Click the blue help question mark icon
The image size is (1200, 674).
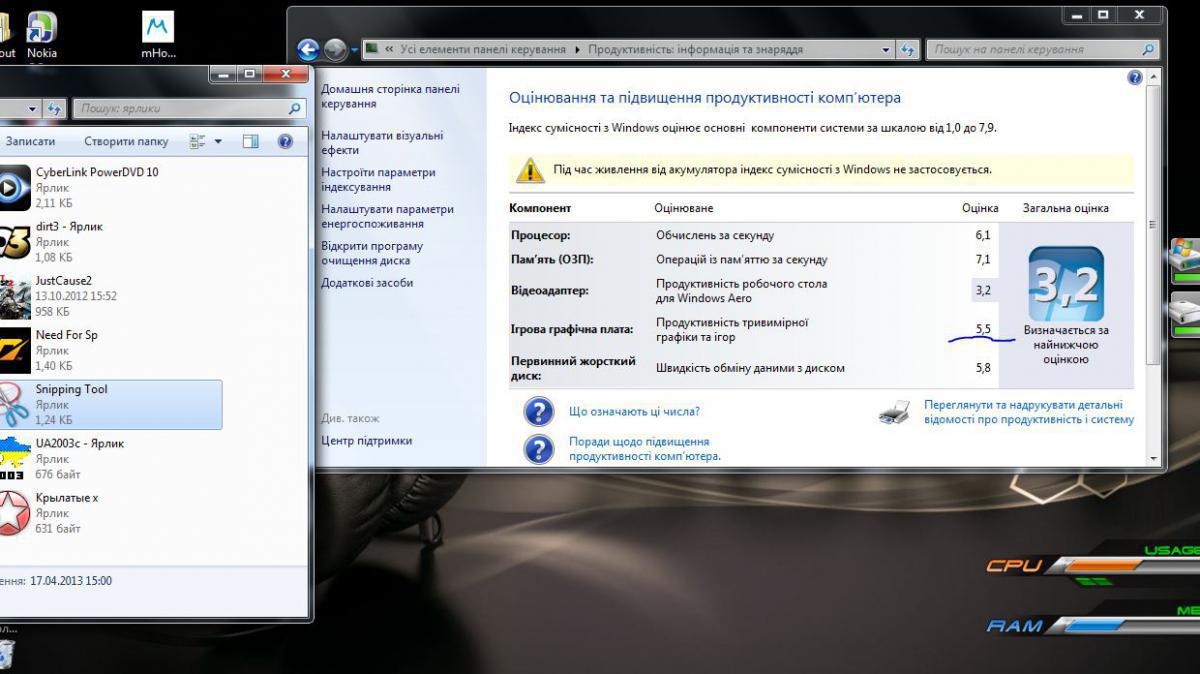[x=1135, y=78]
